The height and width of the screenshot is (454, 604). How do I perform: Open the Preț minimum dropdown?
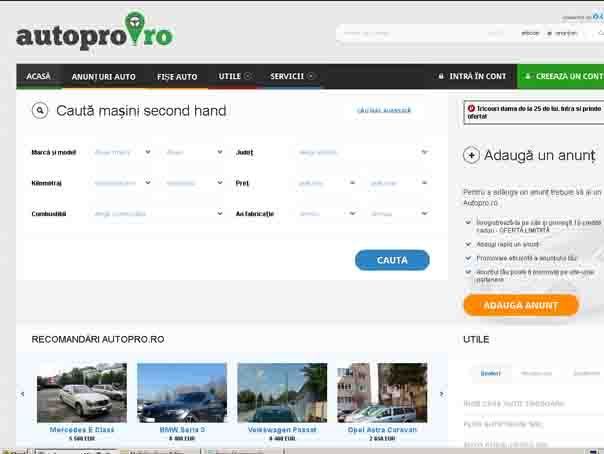(x=327, y=183)
